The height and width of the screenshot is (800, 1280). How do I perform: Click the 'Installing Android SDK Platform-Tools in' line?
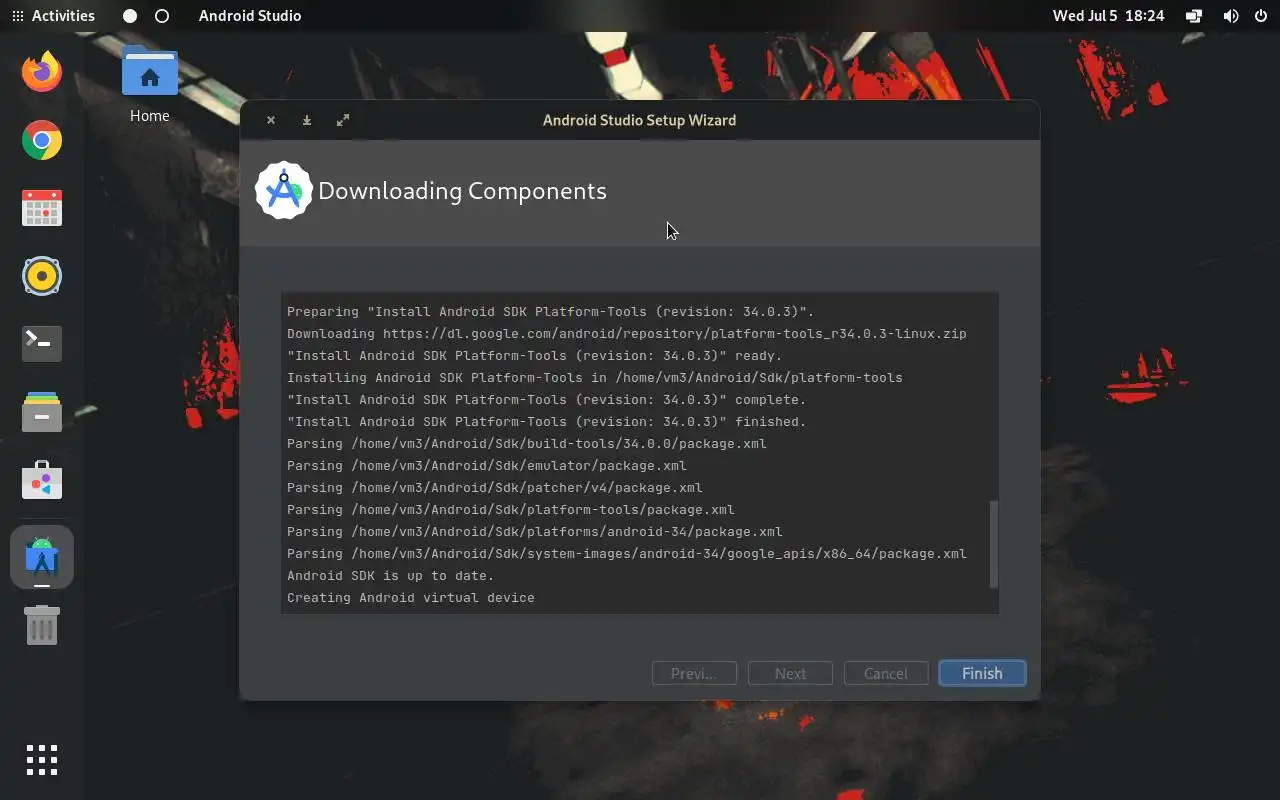click(x=595, y=378)
